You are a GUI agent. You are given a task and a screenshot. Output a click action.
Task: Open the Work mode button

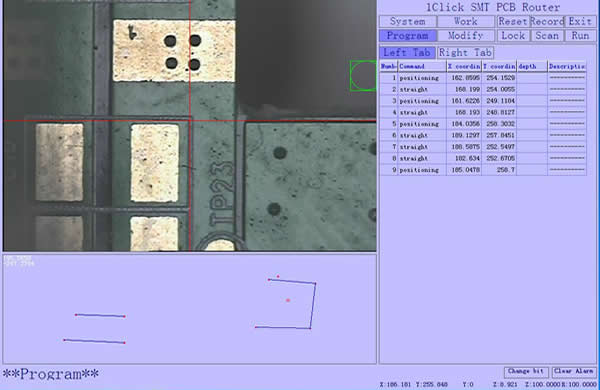tap(466, 21)
